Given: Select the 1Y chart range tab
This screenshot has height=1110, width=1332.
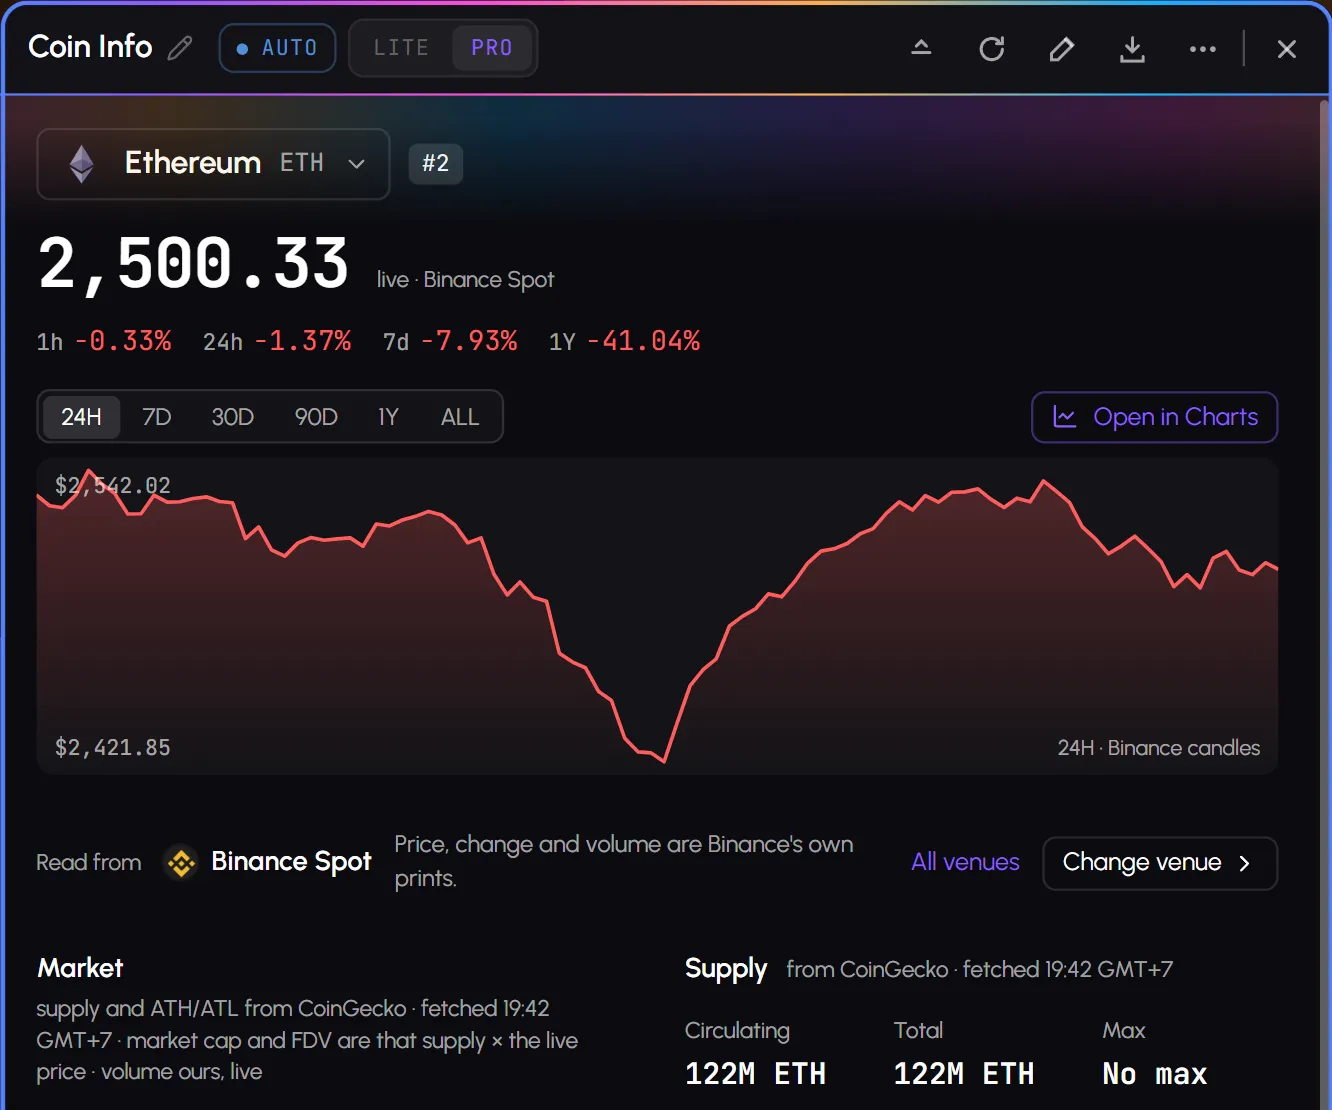Looking at the screenshot, I should click(388, 417).
